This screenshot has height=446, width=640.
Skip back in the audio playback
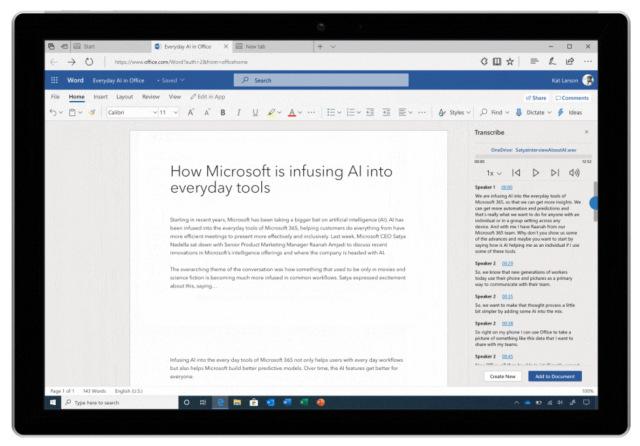point(516,173)
